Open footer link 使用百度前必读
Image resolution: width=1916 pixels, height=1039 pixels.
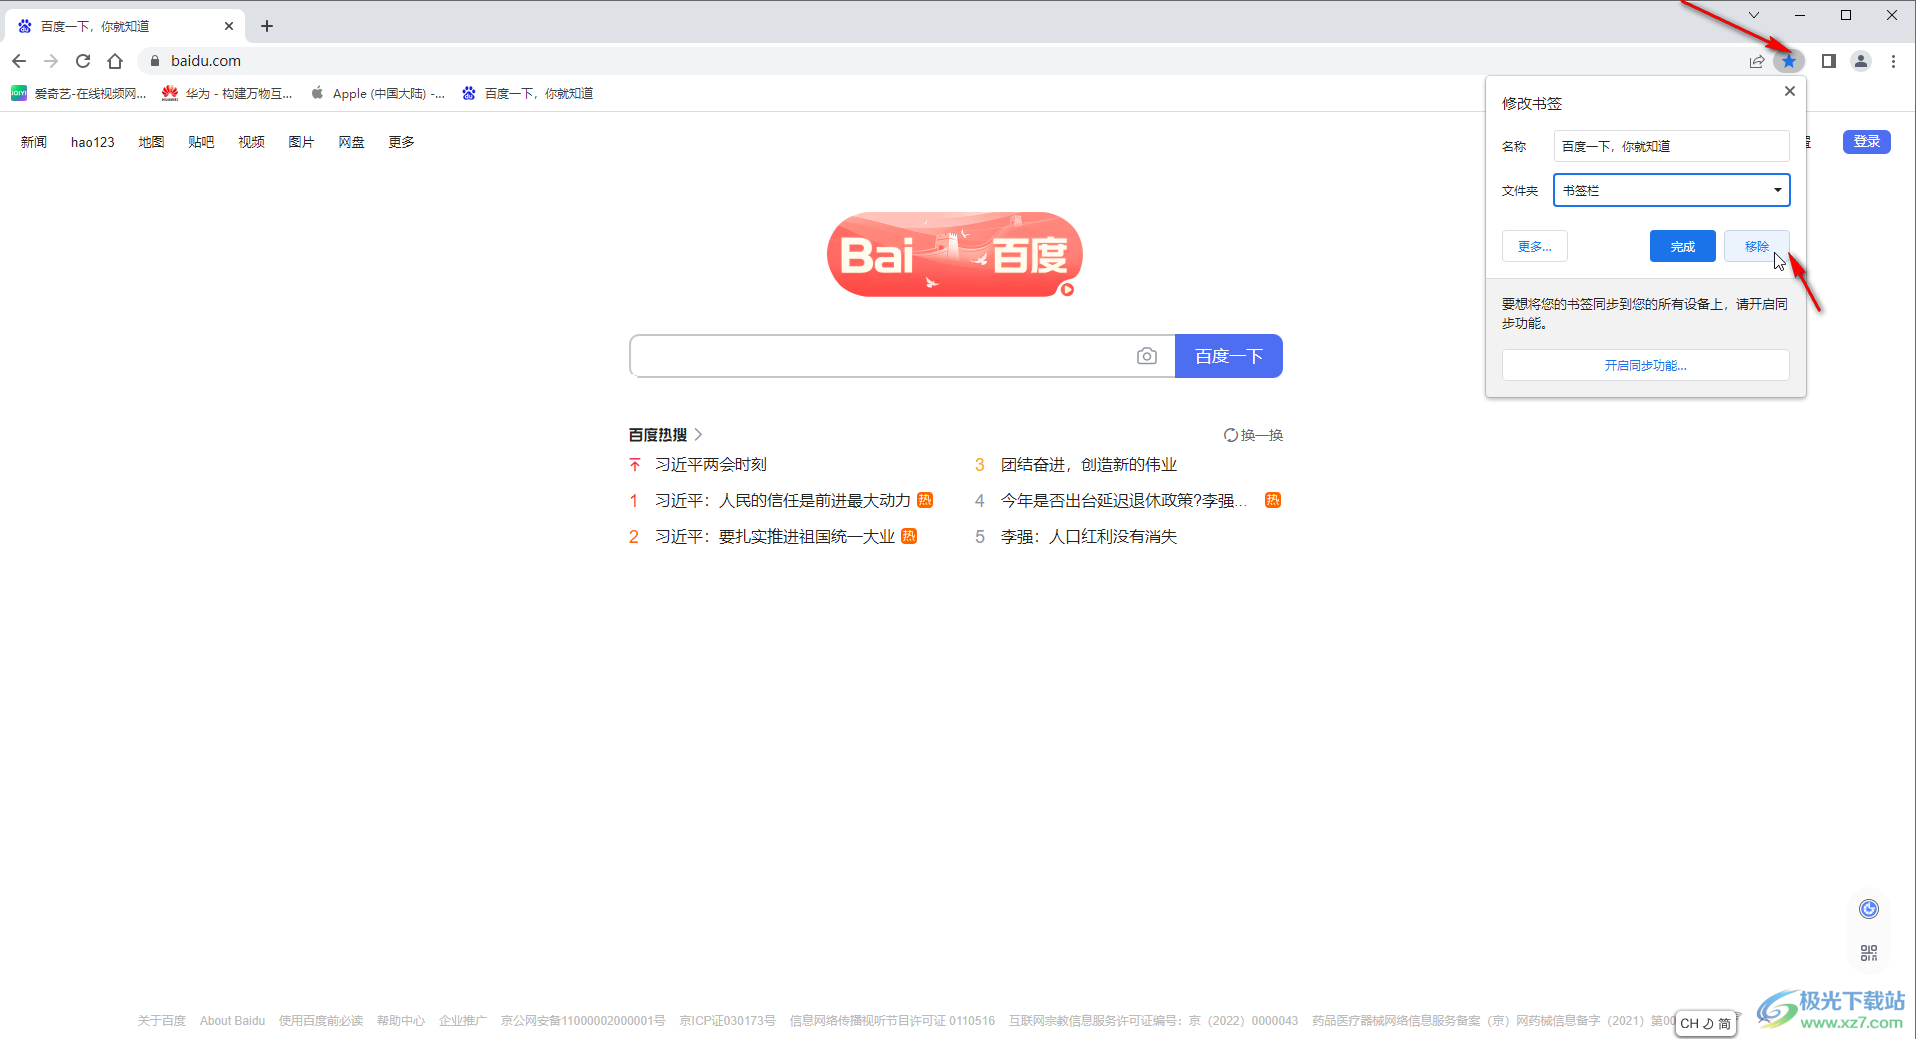[x=321, y=1021]
